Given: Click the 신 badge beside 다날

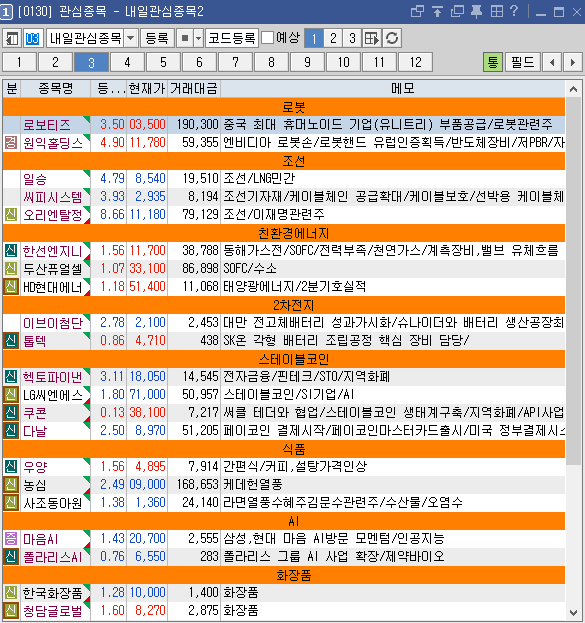Looking at the screenshot, I should coord(11,430).
